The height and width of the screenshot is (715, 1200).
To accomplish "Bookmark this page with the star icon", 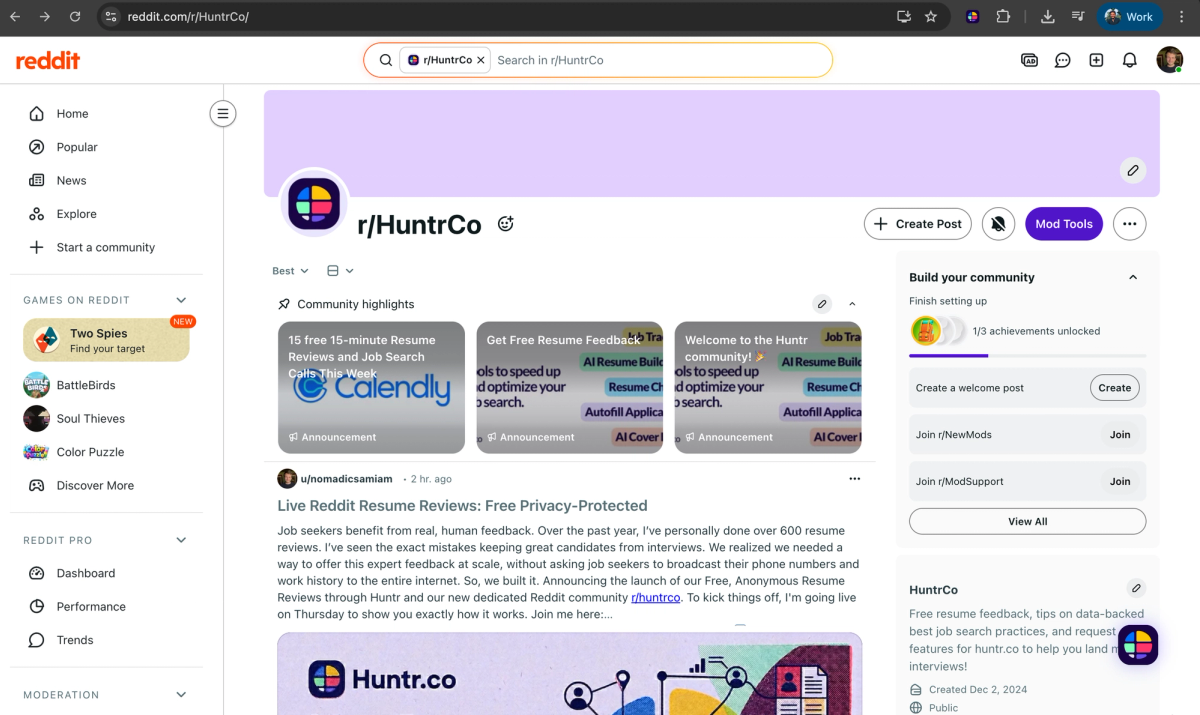I will coord(931,17).
